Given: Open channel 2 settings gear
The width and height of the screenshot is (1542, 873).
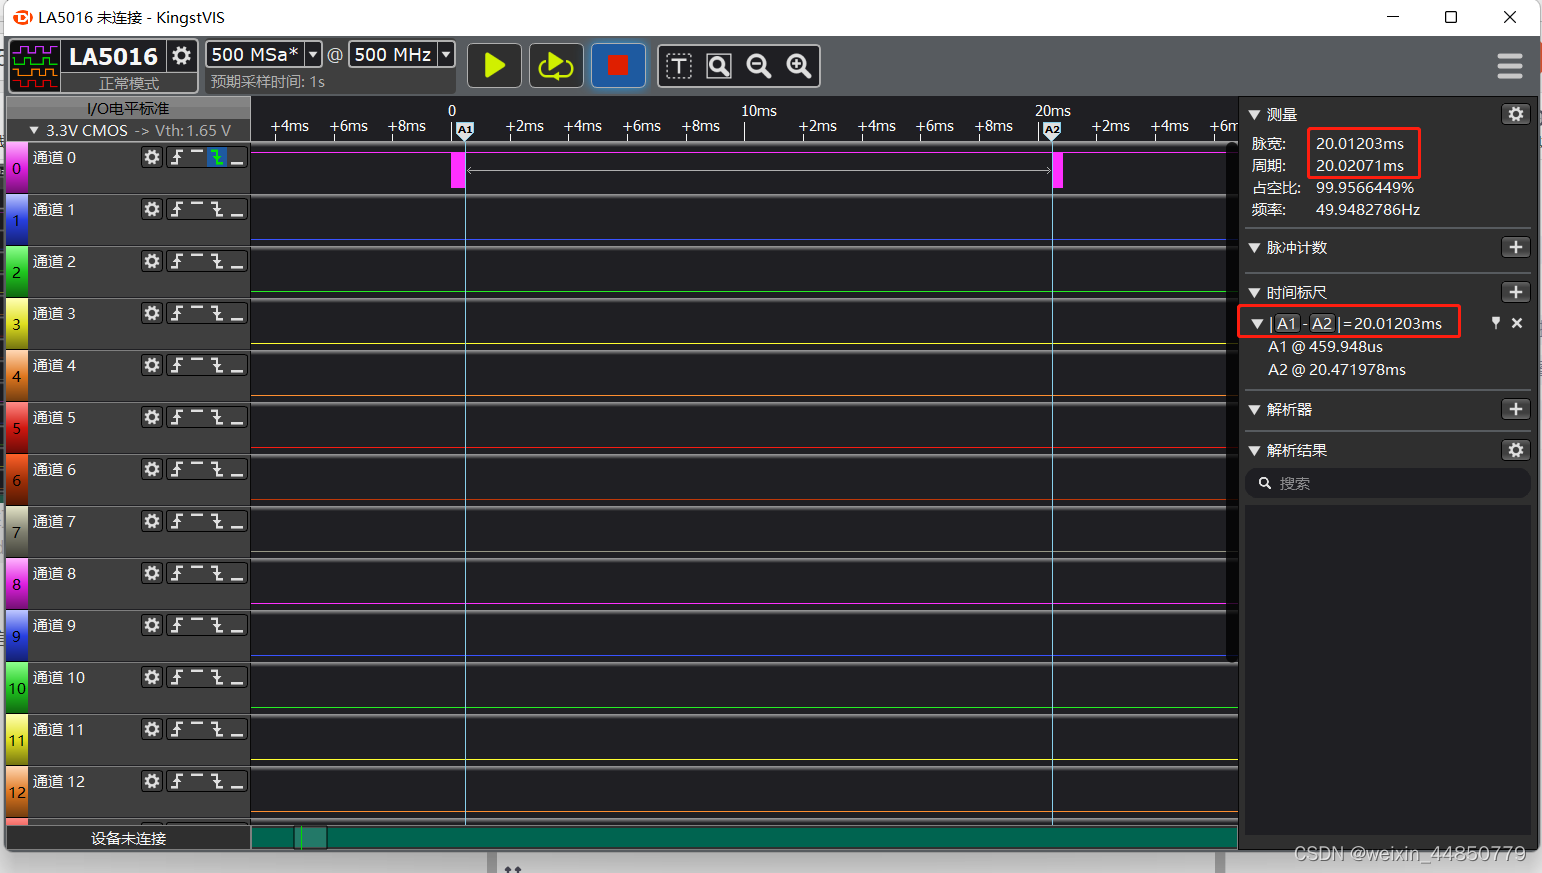Looking at the screenshot, I should 152,261.
